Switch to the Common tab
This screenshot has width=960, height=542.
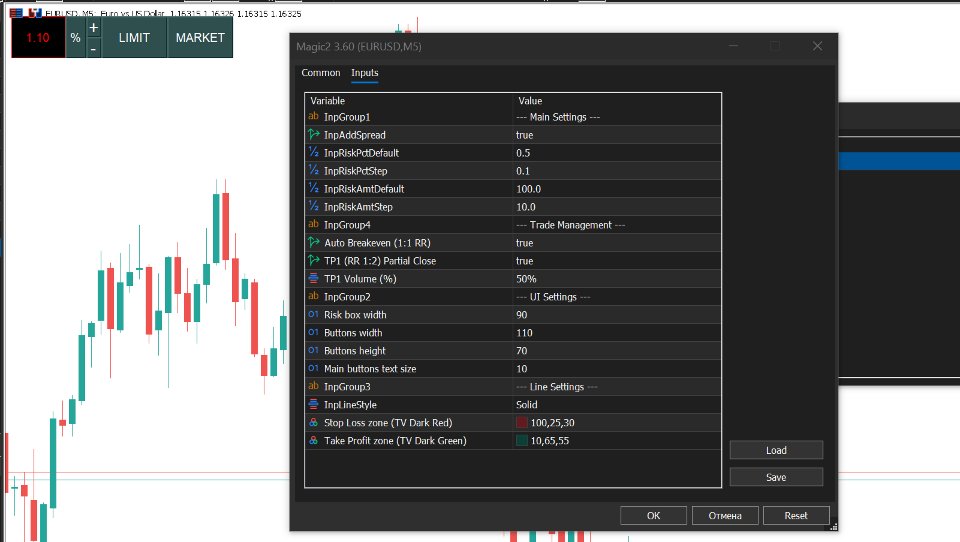[321, 73]
